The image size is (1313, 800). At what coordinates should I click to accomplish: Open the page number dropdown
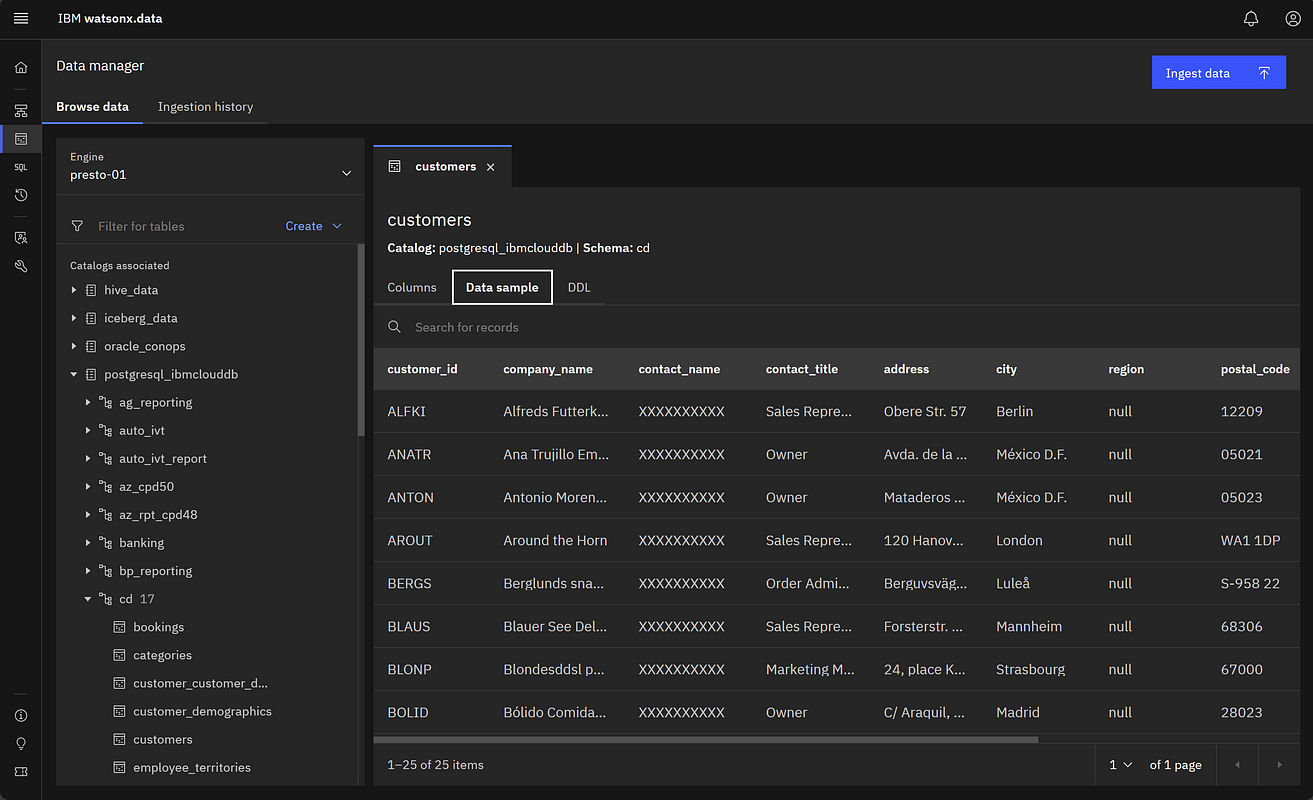click(x=1120, y=765)
